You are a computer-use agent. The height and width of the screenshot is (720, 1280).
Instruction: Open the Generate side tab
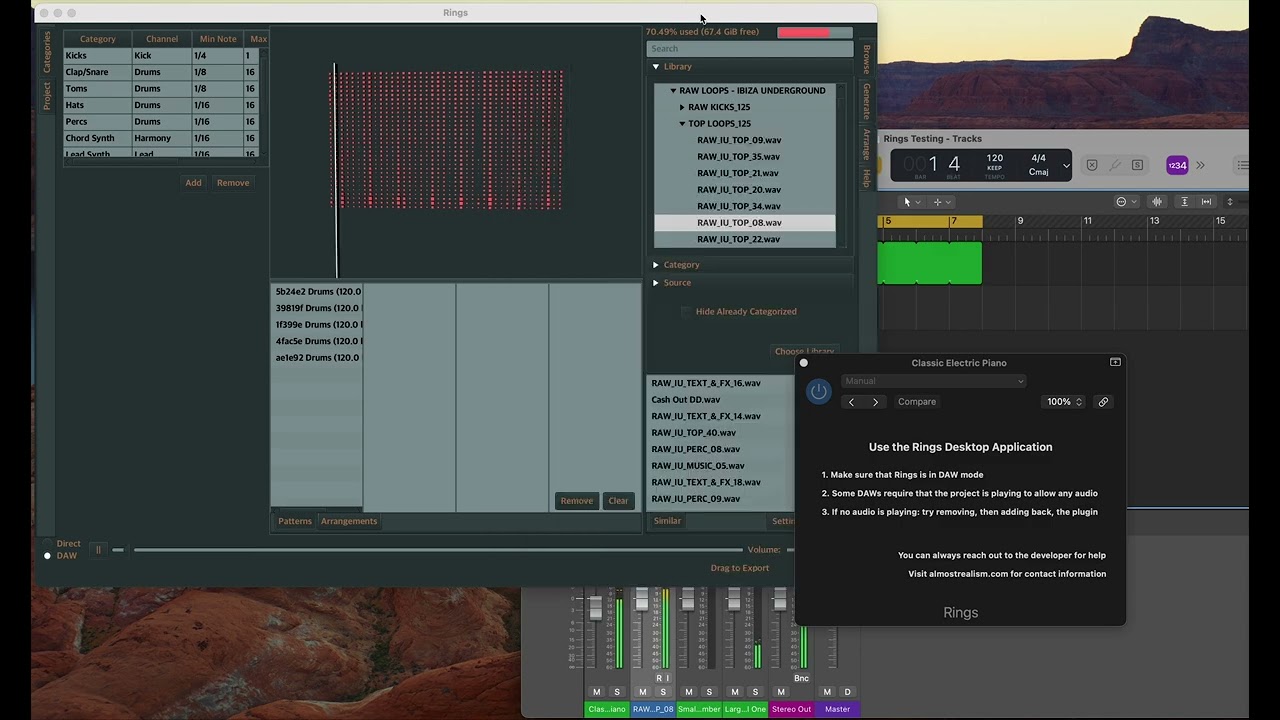tap(866, 101)
